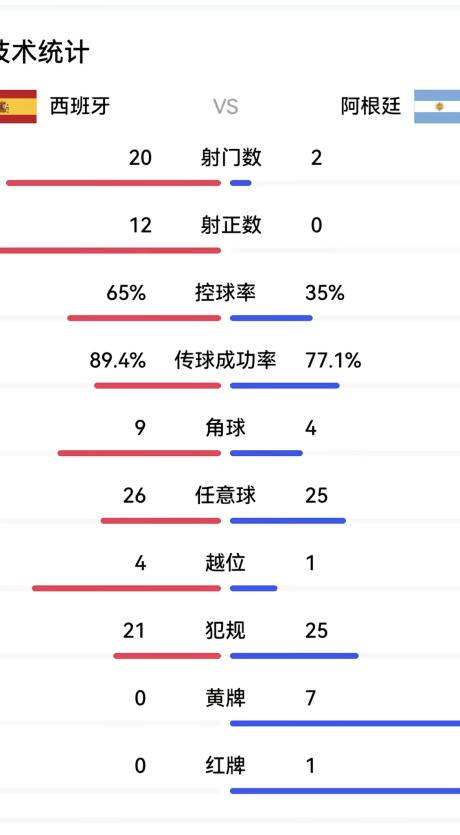This screenshot has height=835, width=460.
Task: Click the 犯规 fouls label
Action: pyautogui.click(x=225, y=631)
